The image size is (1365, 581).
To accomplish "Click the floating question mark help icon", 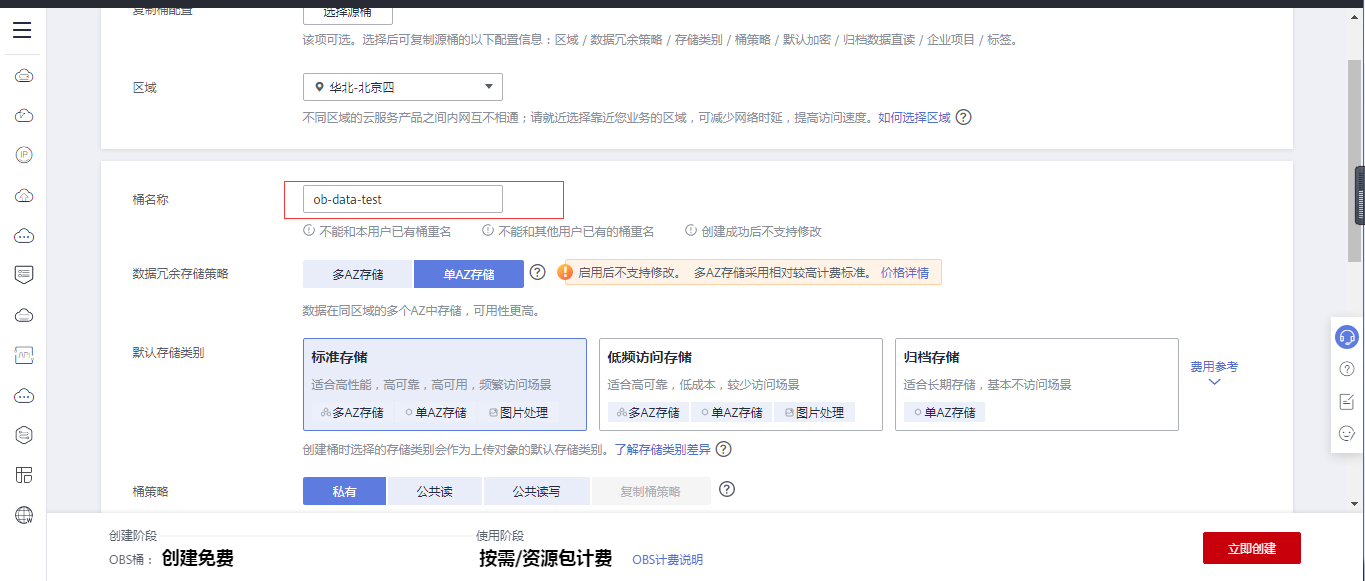I will click(1347, 369).
